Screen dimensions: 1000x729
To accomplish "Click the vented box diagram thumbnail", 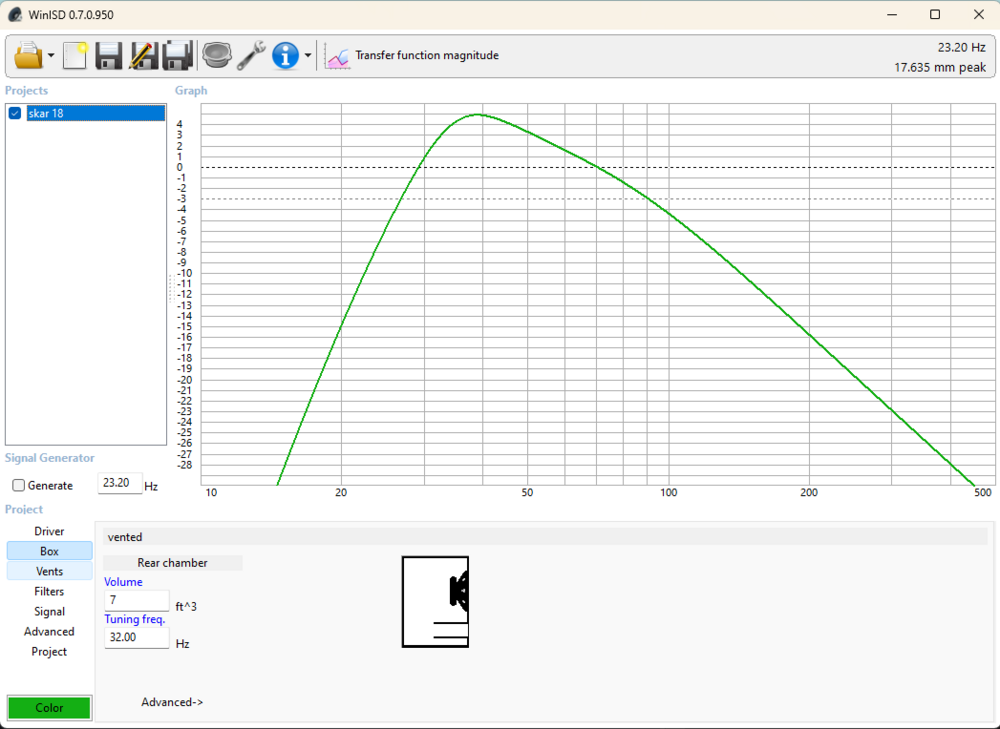I will [x=436, y=602].
